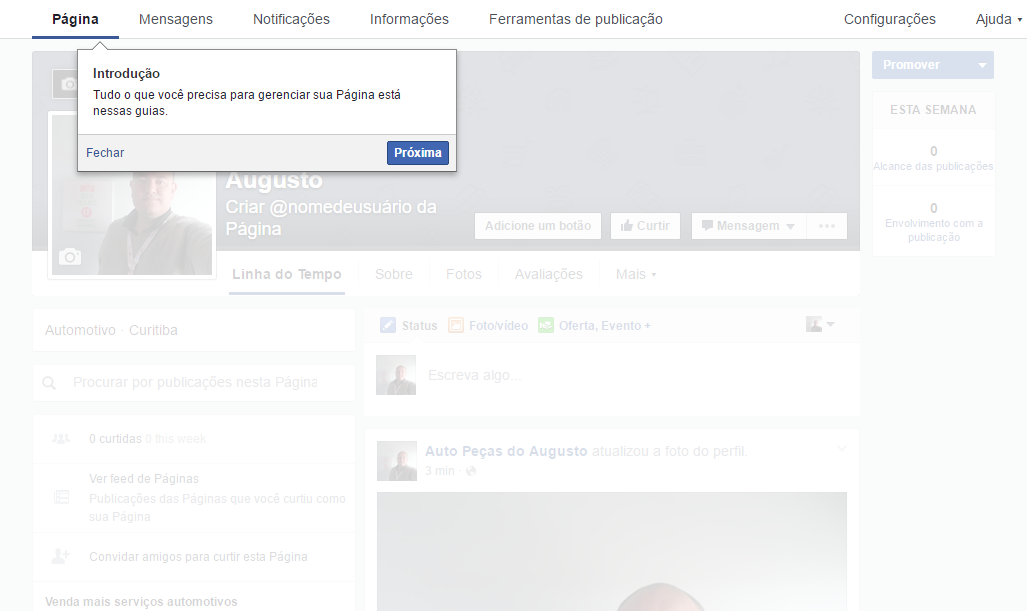Image resolution: width=1027 pixels, height=611 pixels.
Task: Click Convidar amigos para curtir esta Página
Action: coord(198,557)
